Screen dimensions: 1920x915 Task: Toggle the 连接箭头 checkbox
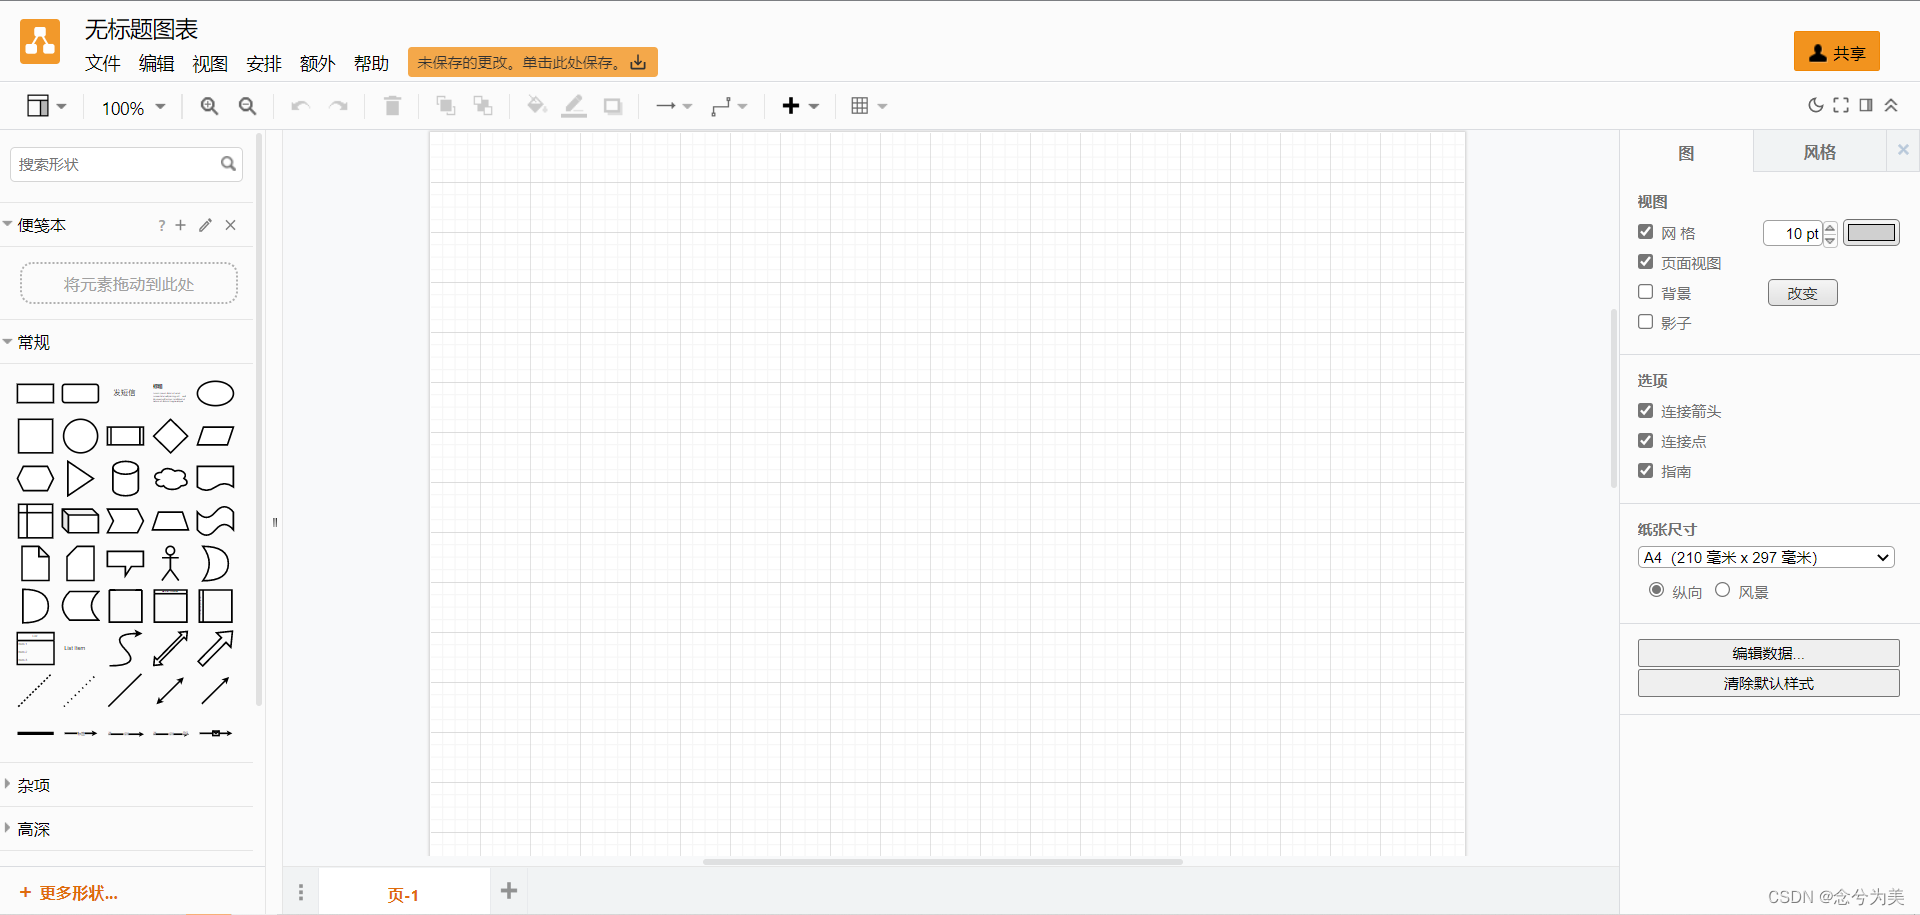pyautogui.click(x=1645, y=411)
